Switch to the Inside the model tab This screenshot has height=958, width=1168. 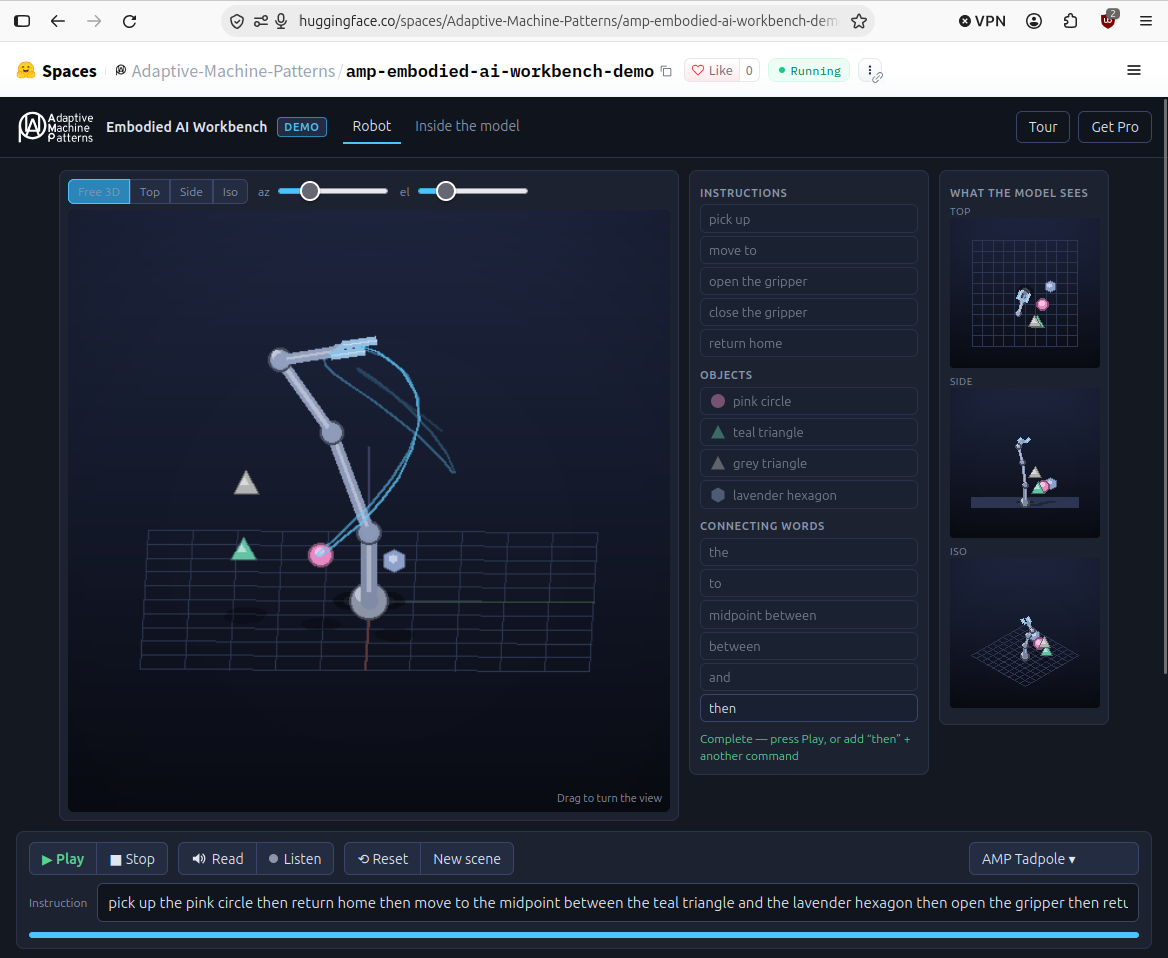tap(467, 126)
